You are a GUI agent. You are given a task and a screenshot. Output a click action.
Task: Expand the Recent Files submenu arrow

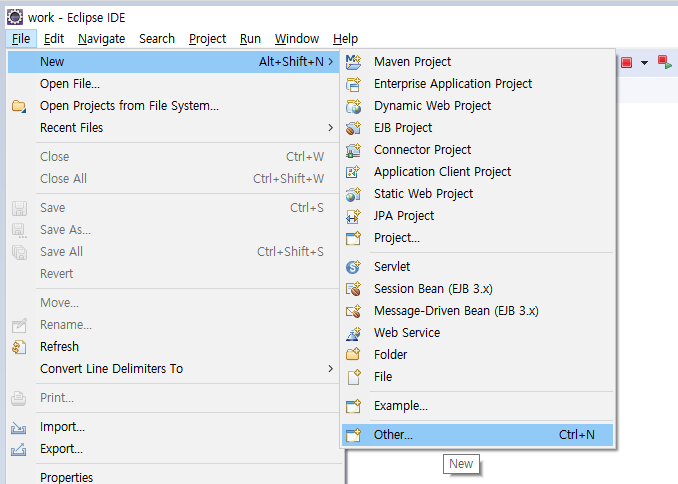coord(331,128)
